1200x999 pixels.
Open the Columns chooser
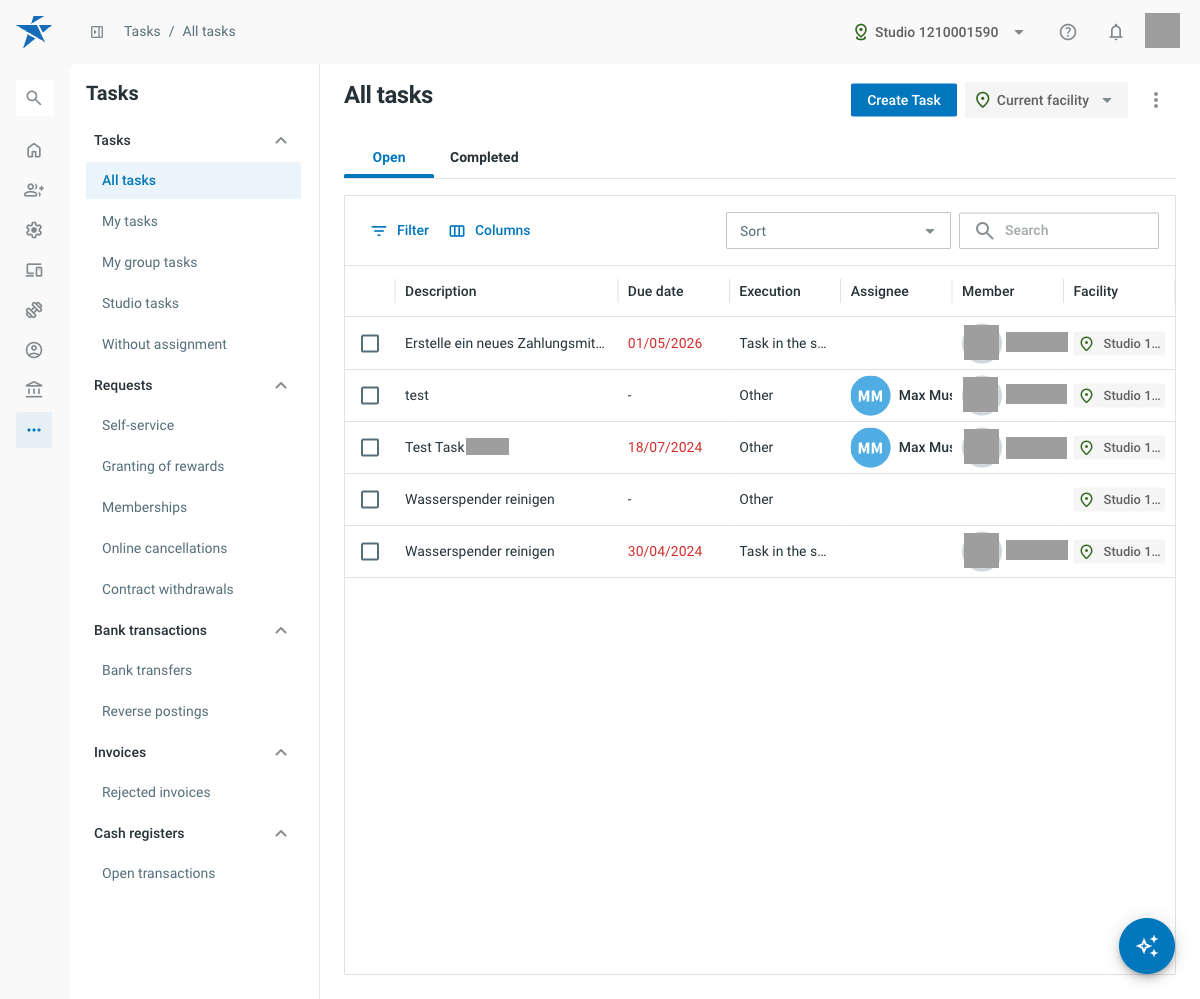coord(490,230)
